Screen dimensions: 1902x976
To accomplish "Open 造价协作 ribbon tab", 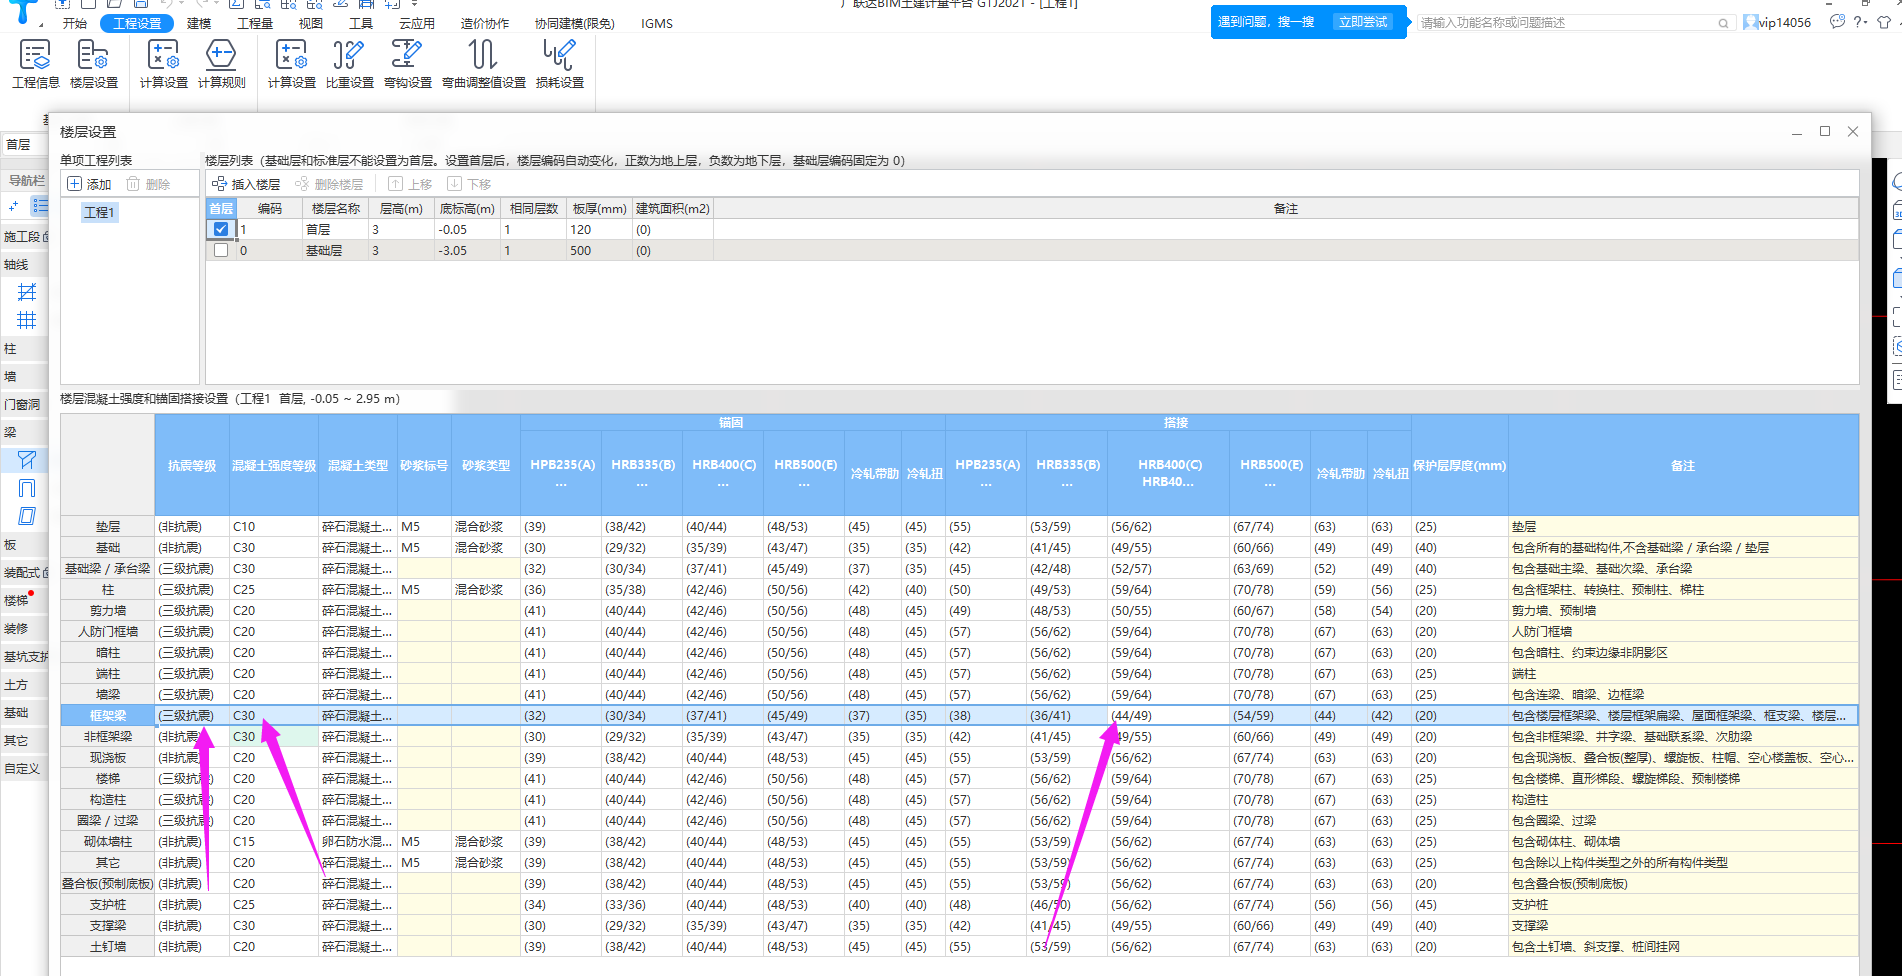I will coord(485,23).
